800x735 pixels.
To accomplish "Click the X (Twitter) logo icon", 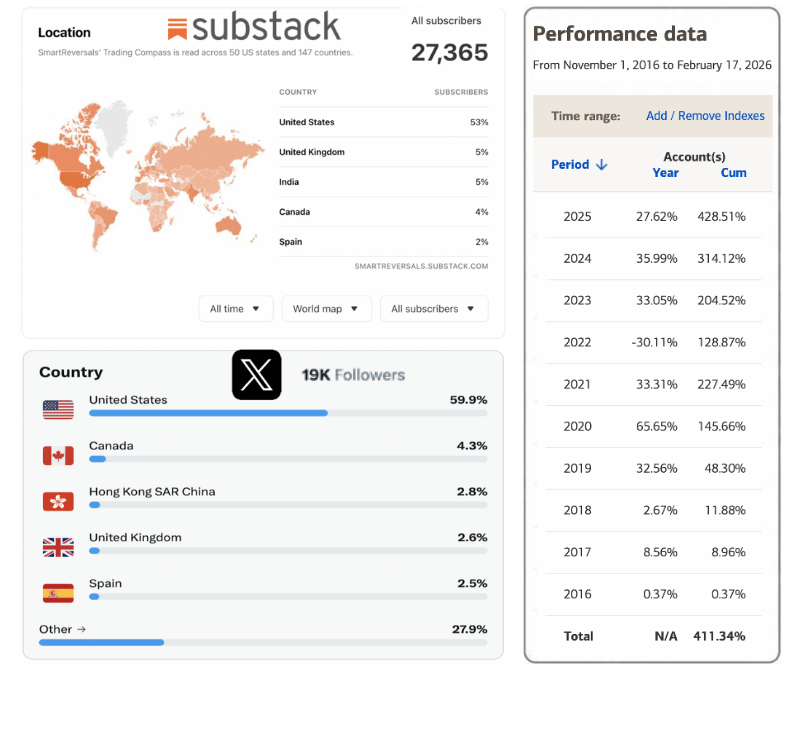I will 257,375.
